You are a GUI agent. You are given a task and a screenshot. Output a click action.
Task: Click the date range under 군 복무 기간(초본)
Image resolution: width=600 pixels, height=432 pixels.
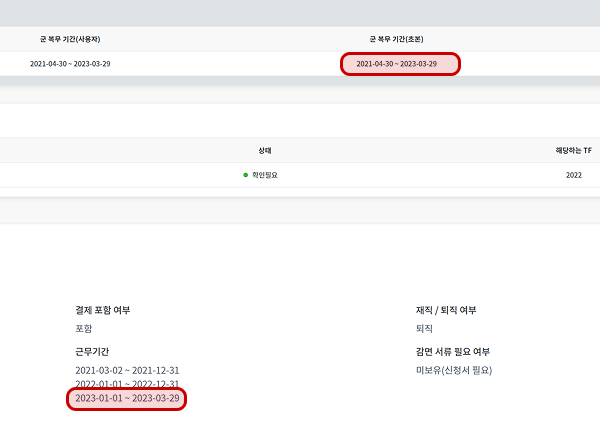tap(396, 64)
